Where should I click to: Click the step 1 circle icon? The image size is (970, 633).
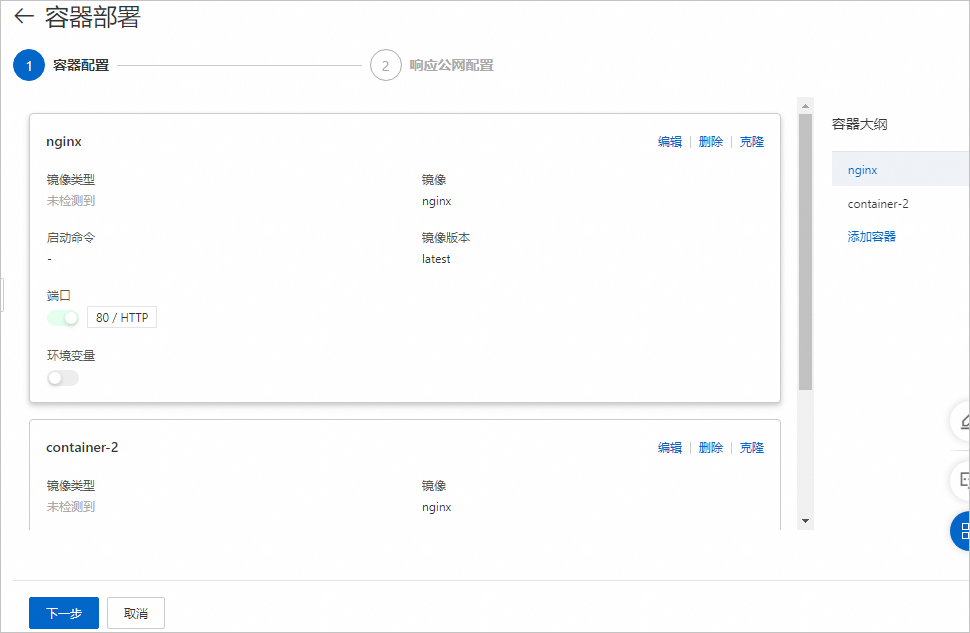click(x=29, y=66)
